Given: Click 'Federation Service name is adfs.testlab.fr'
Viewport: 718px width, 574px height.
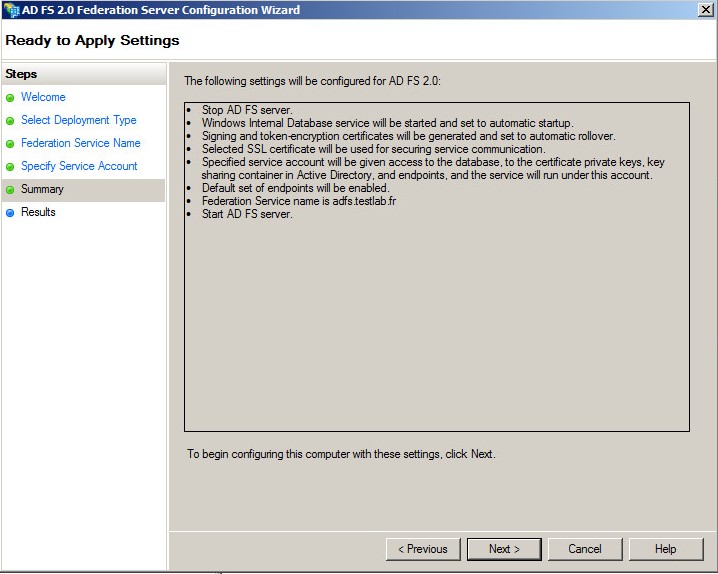Looking at the screenshot, I should point(299,200).
